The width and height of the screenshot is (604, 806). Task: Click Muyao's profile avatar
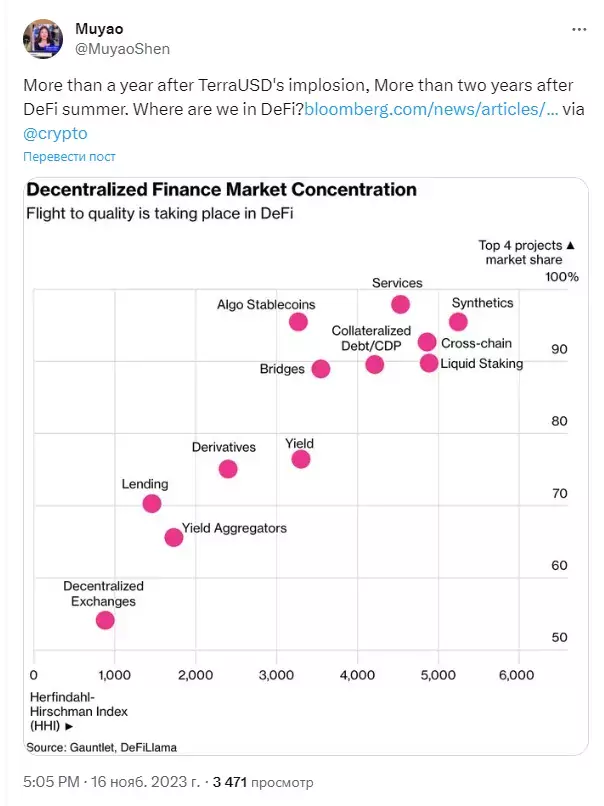tap(43, 39)
